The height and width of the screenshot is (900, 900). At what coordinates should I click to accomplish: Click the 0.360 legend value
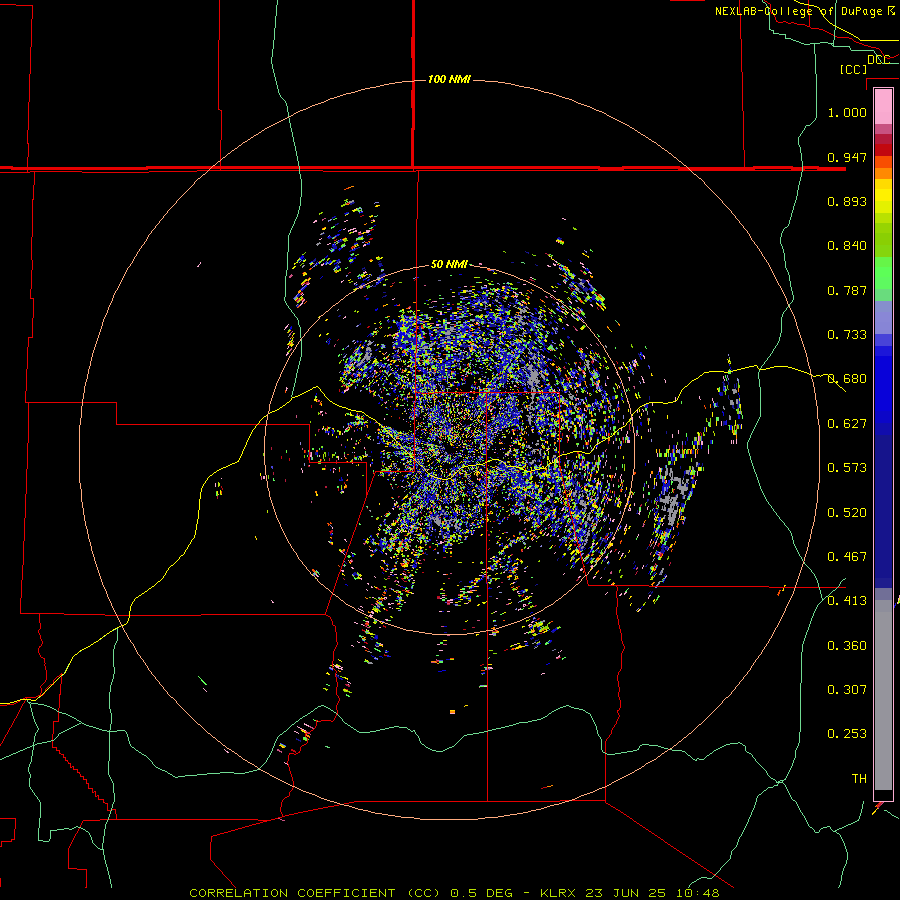(847, 646)
